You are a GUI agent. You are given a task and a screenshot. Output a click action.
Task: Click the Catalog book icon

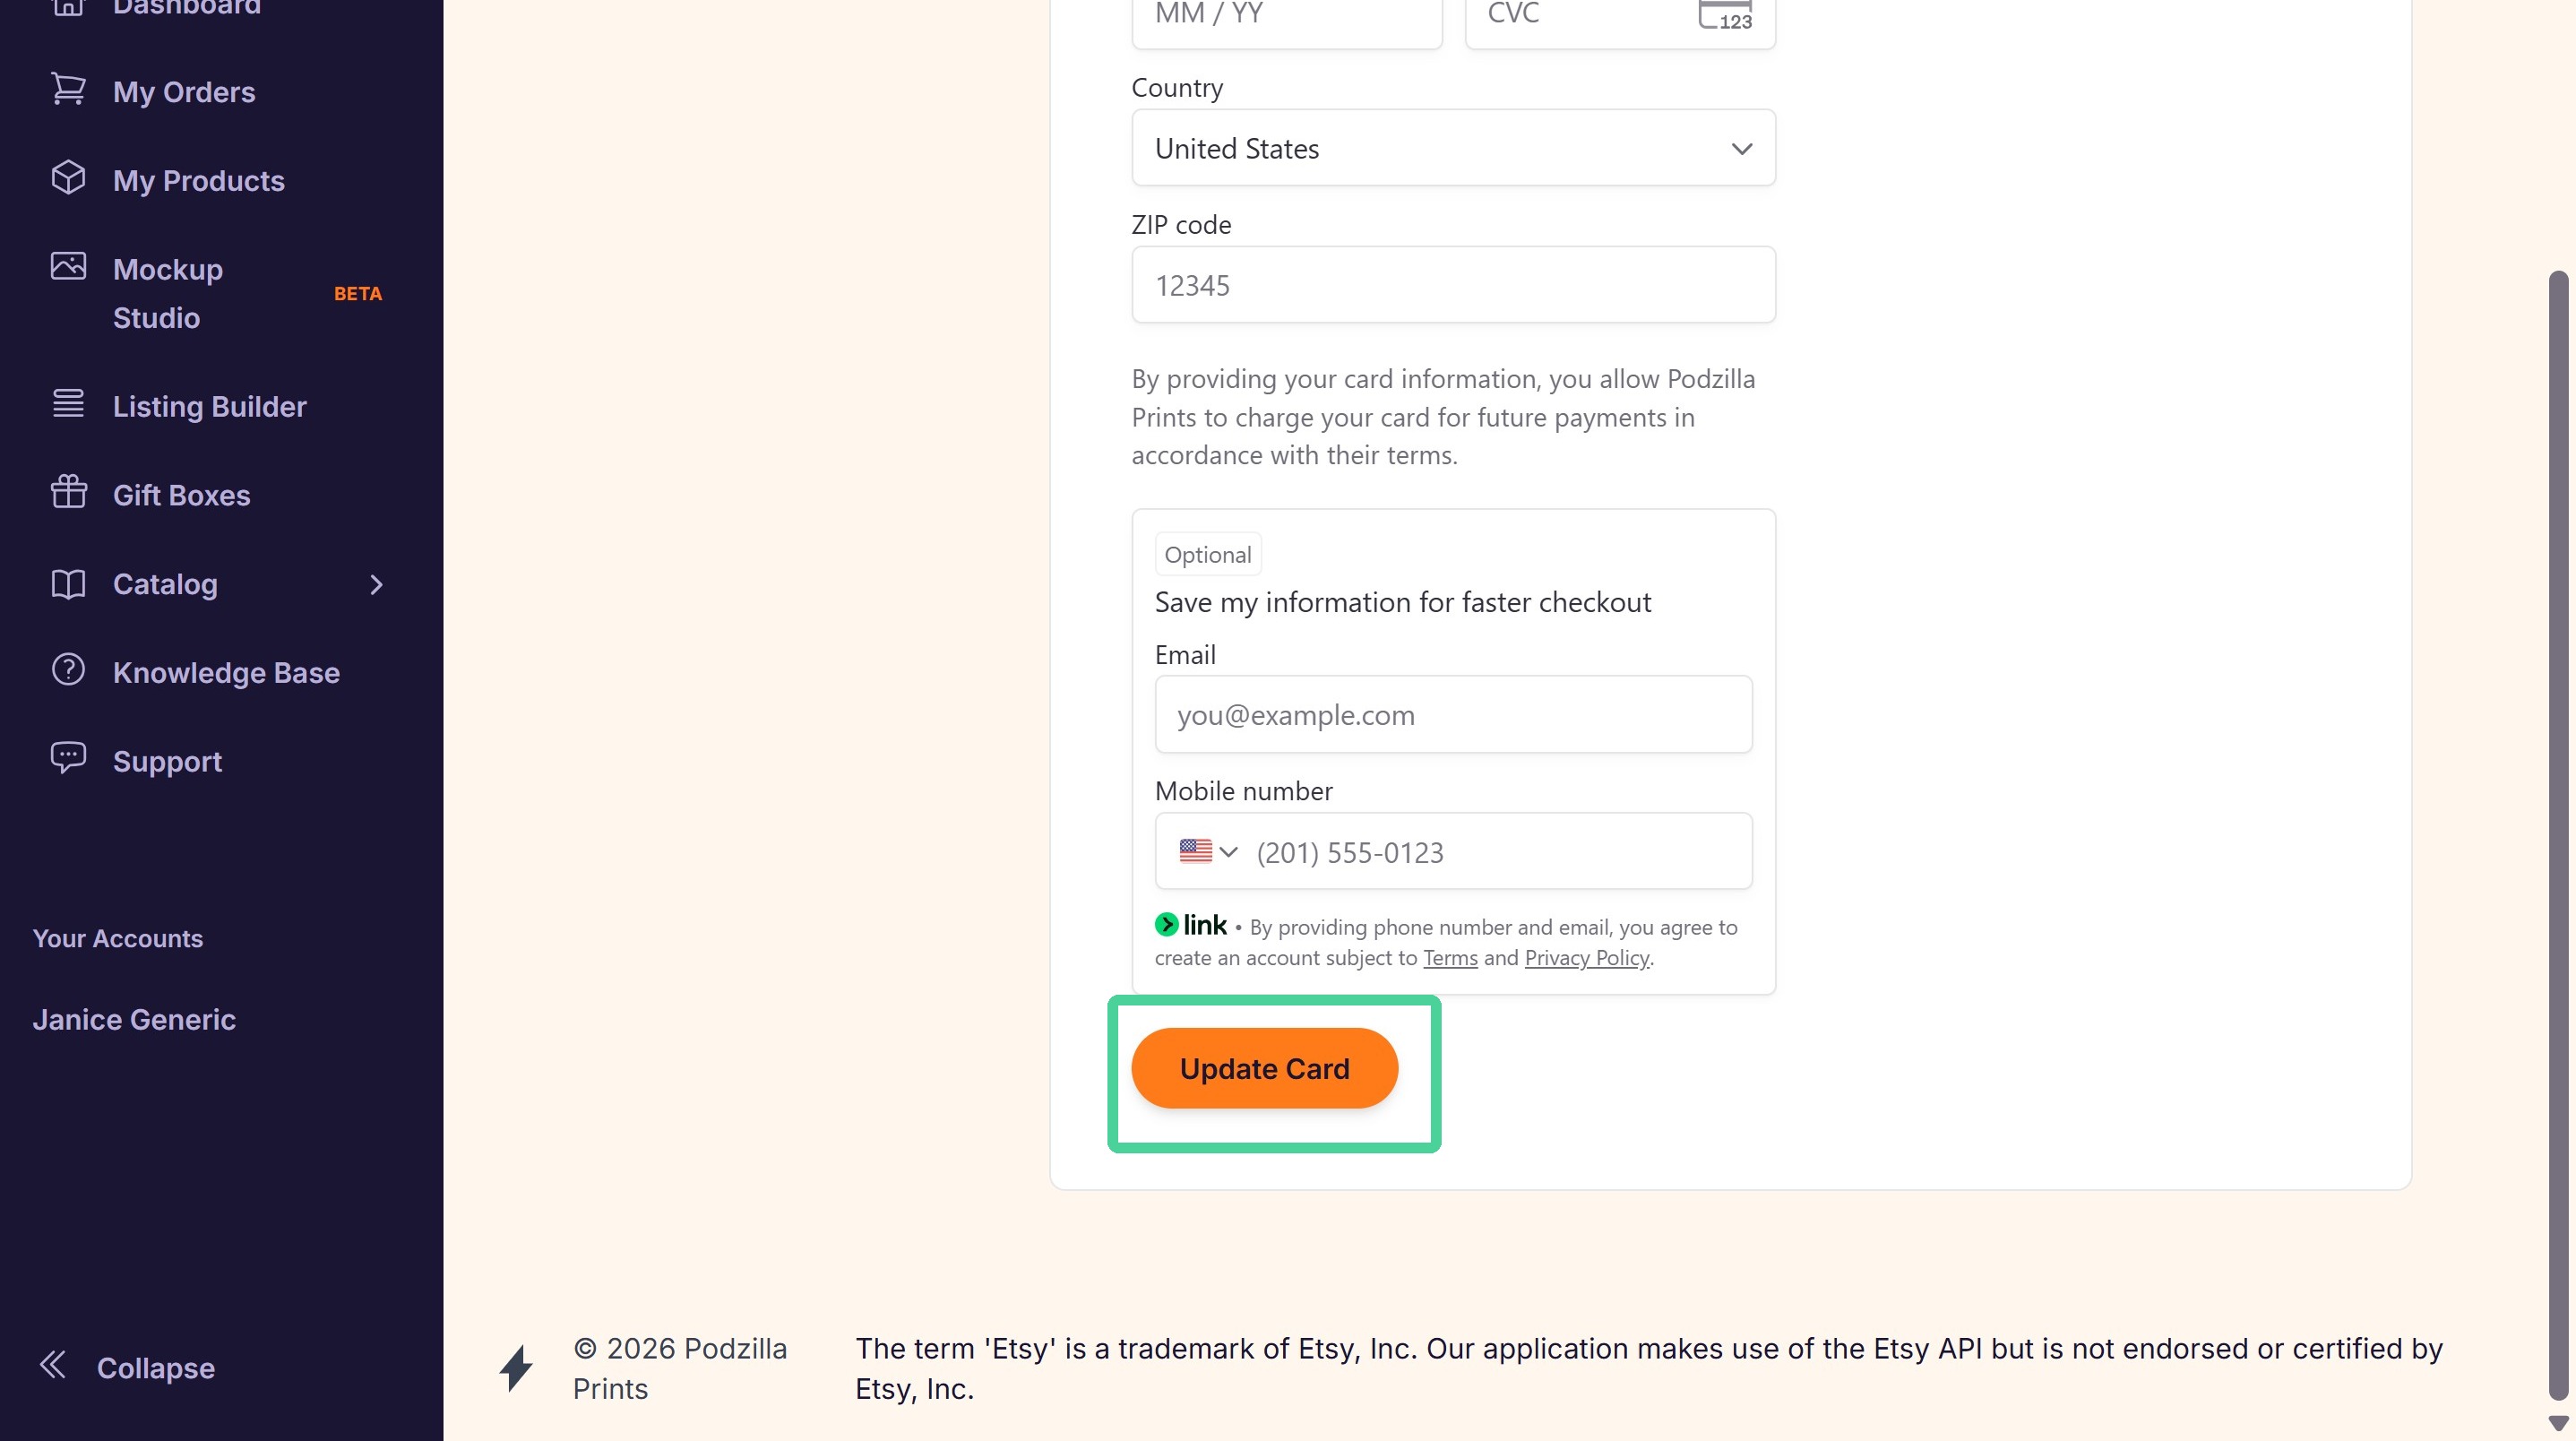pyautogui.click(x=68, y=584)
